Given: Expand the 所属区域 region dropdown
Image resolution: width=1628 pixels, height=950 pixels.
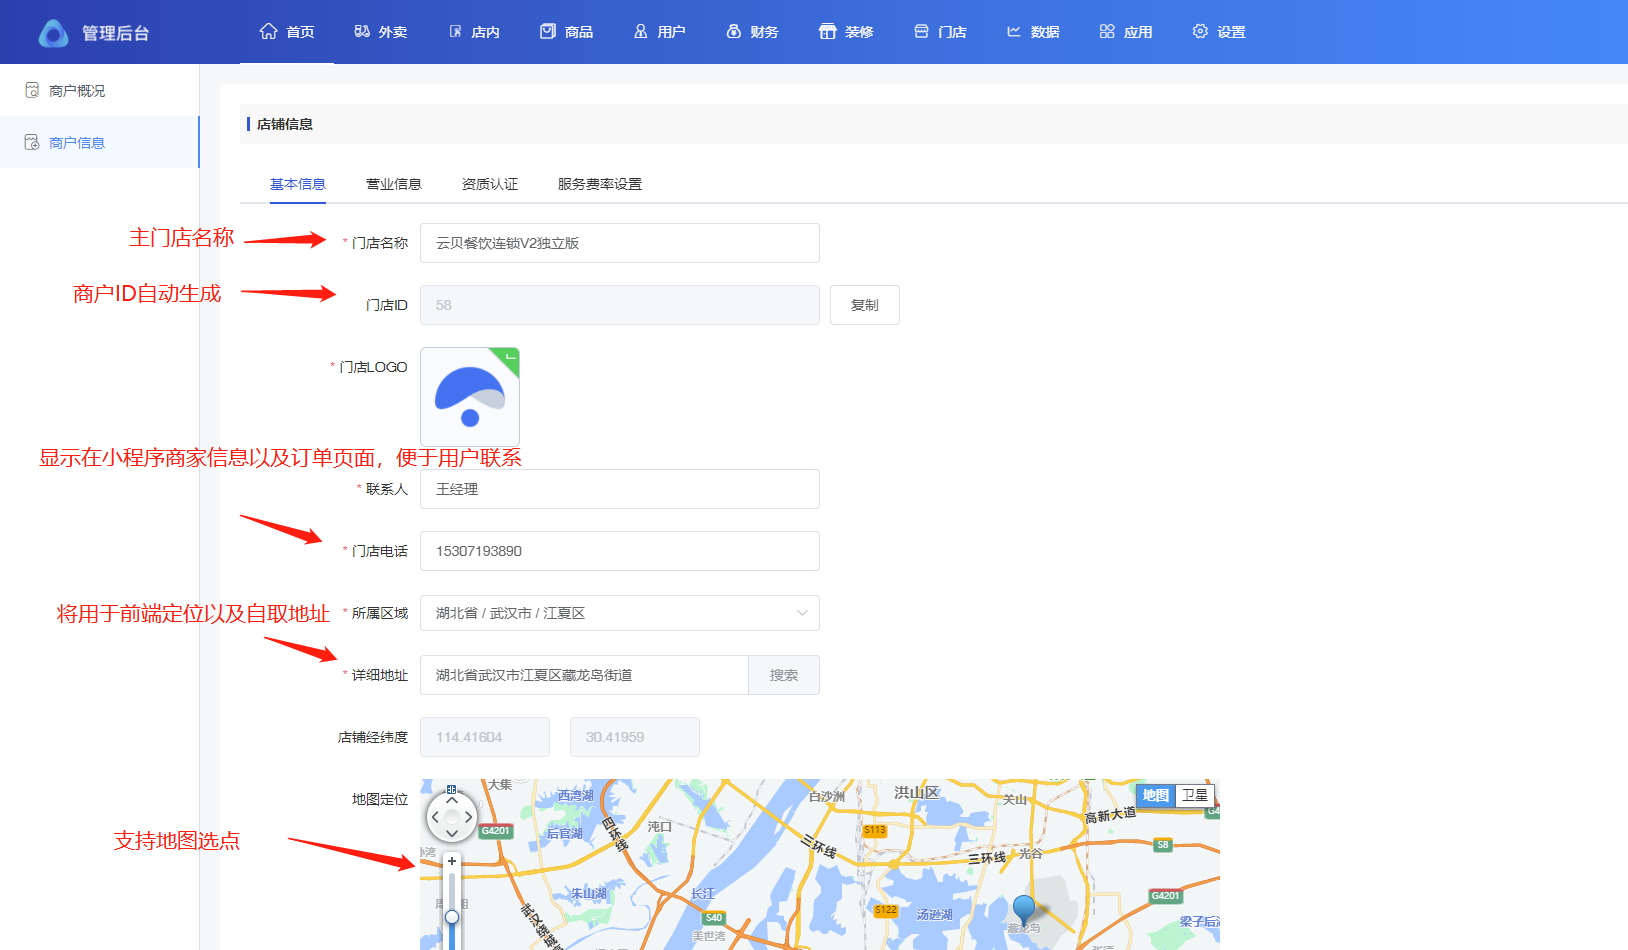Looking at the screenshot, I should pos(619,613).
